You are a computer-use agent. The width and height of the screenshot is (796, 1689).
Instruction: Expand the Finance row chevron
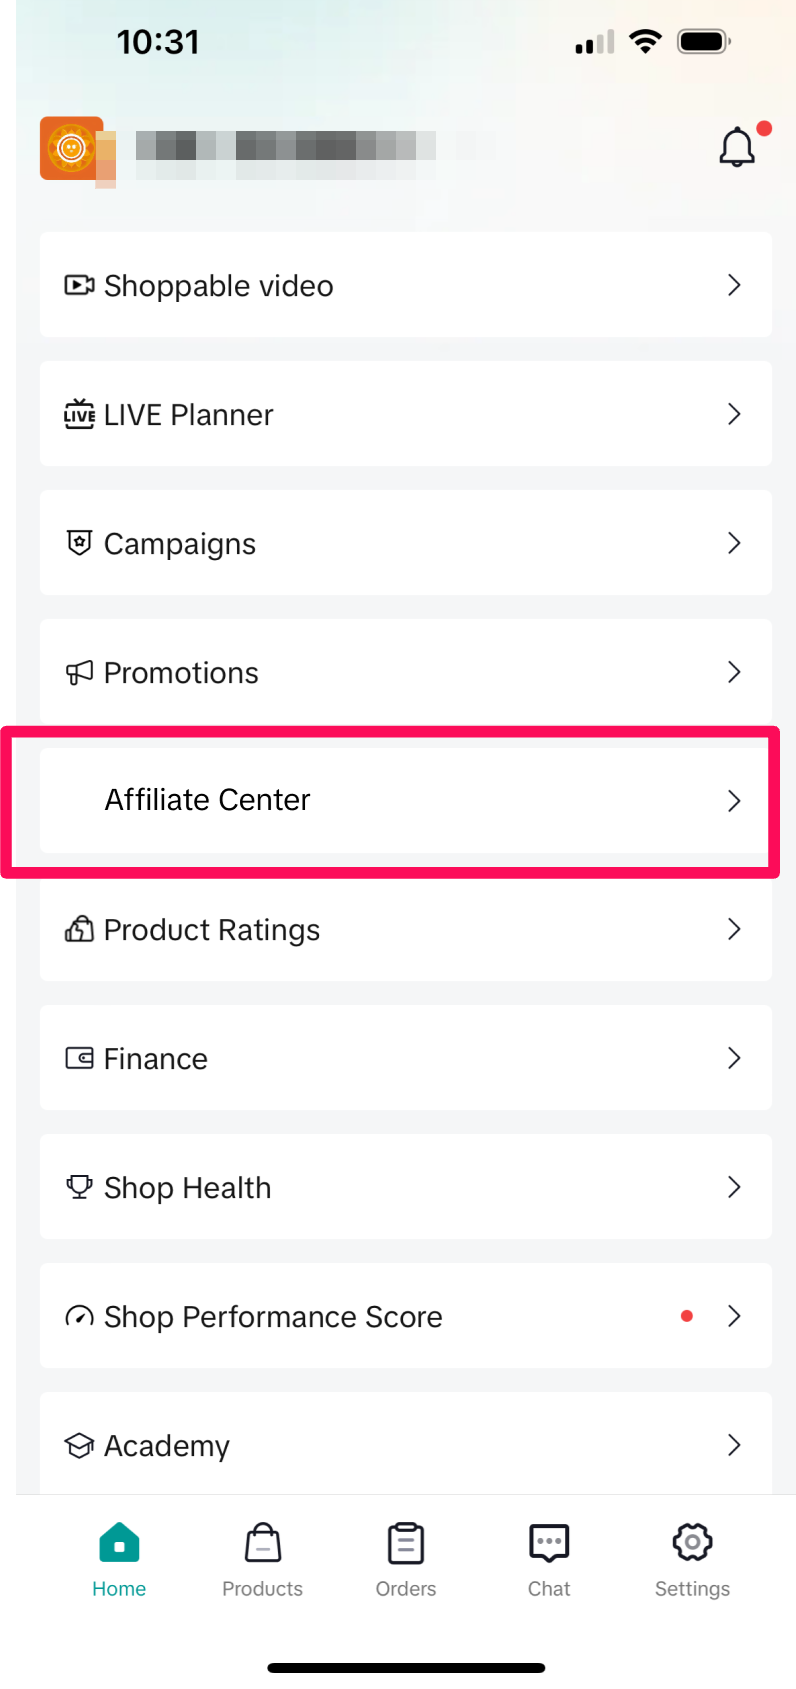point(734,1058)
